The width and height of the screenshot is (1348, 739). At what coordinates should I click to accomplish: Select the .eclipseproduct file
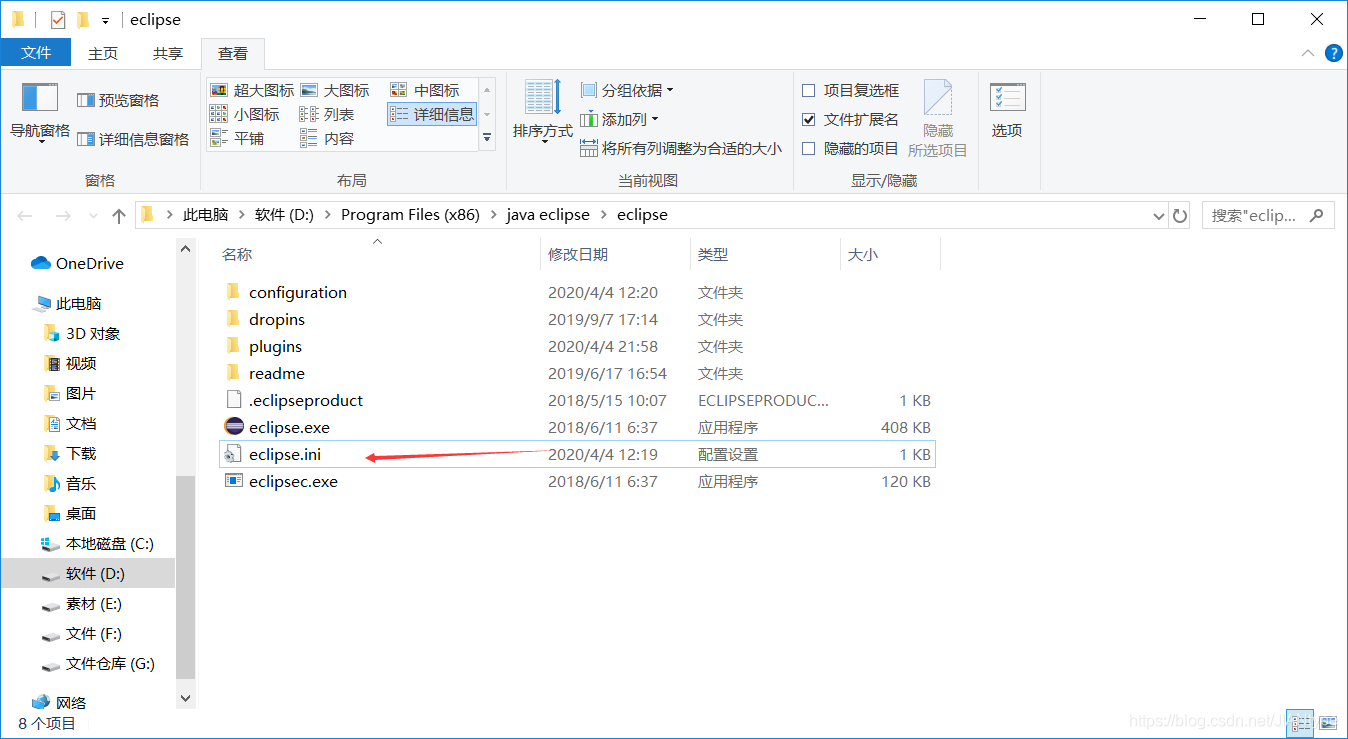tap(577, 400)
